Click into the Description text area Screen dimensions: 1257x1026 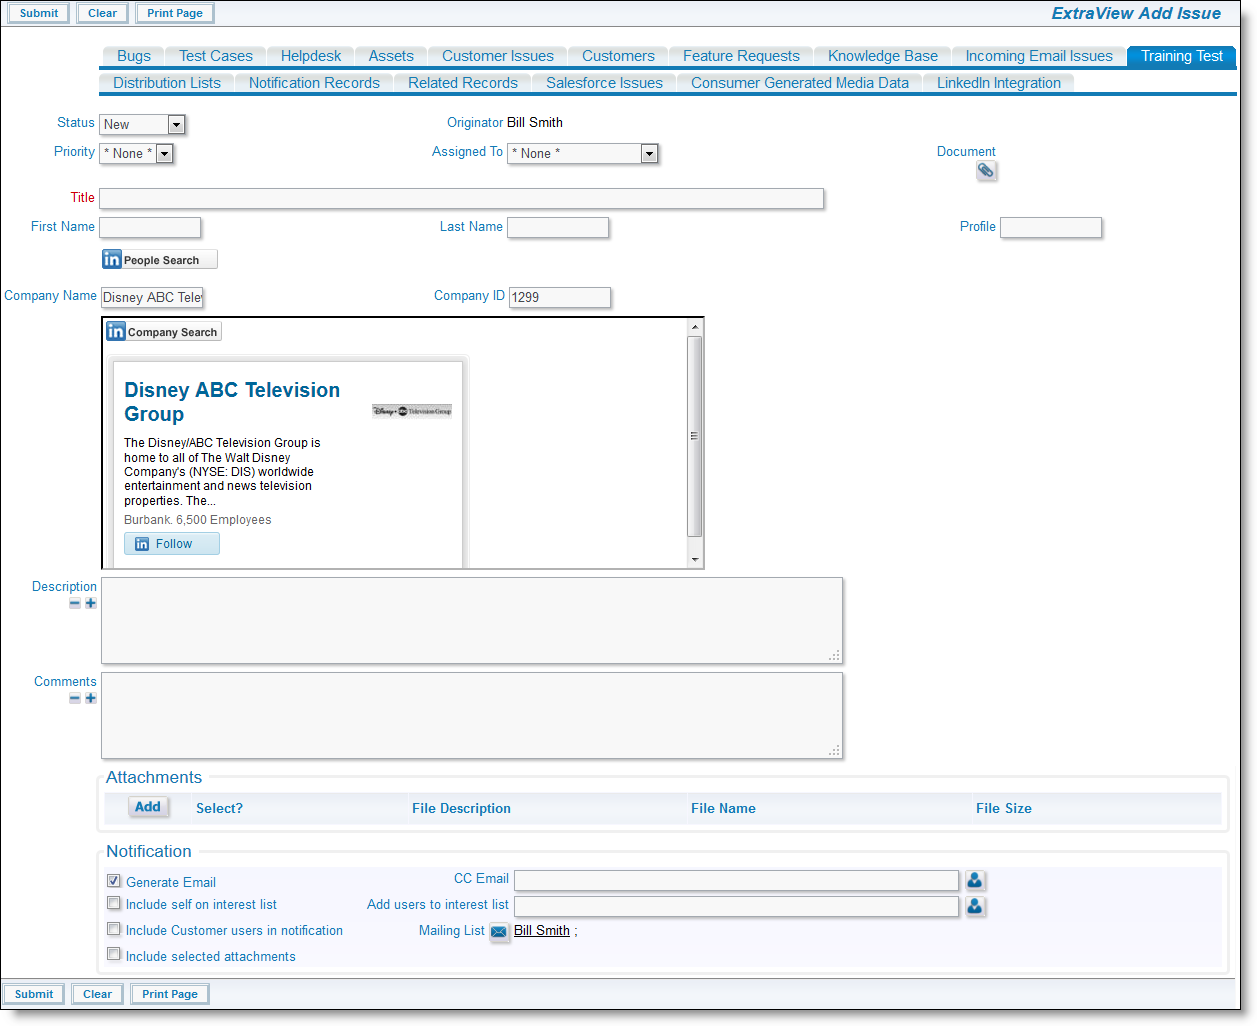click(x=472, y=620)
